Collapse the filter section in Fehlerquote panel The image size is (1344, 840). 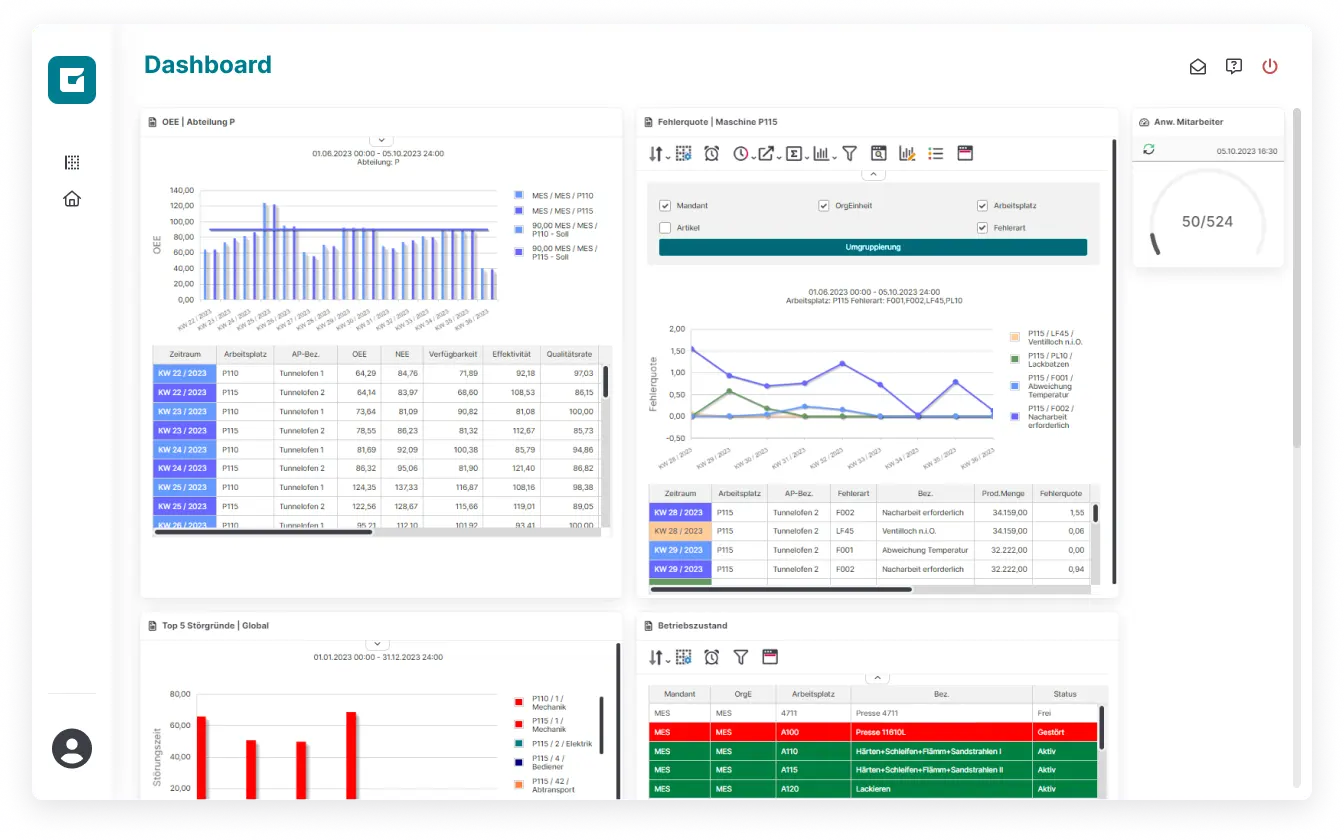pyautogui.click(x=873, y=173)
